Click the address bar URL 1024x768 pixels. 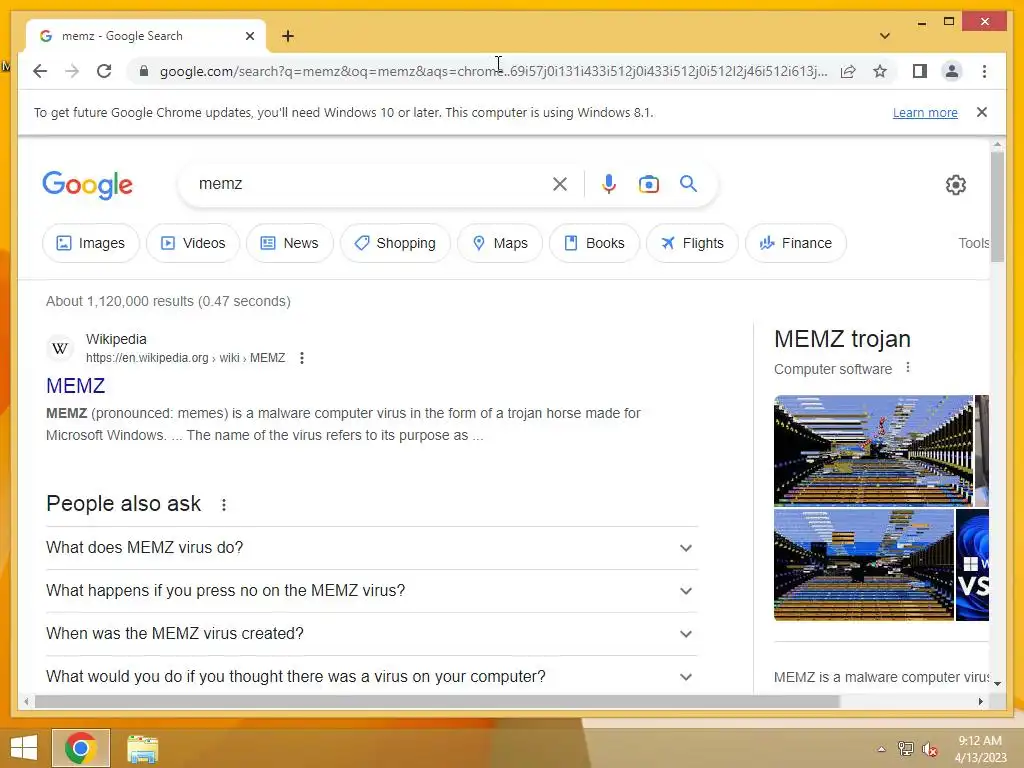point(493,71)
